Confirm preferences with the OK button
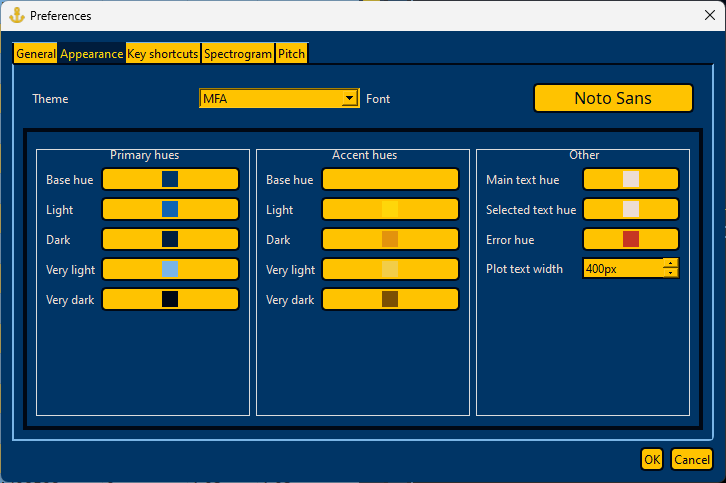The image size is (726, 483). coord(652,459)
